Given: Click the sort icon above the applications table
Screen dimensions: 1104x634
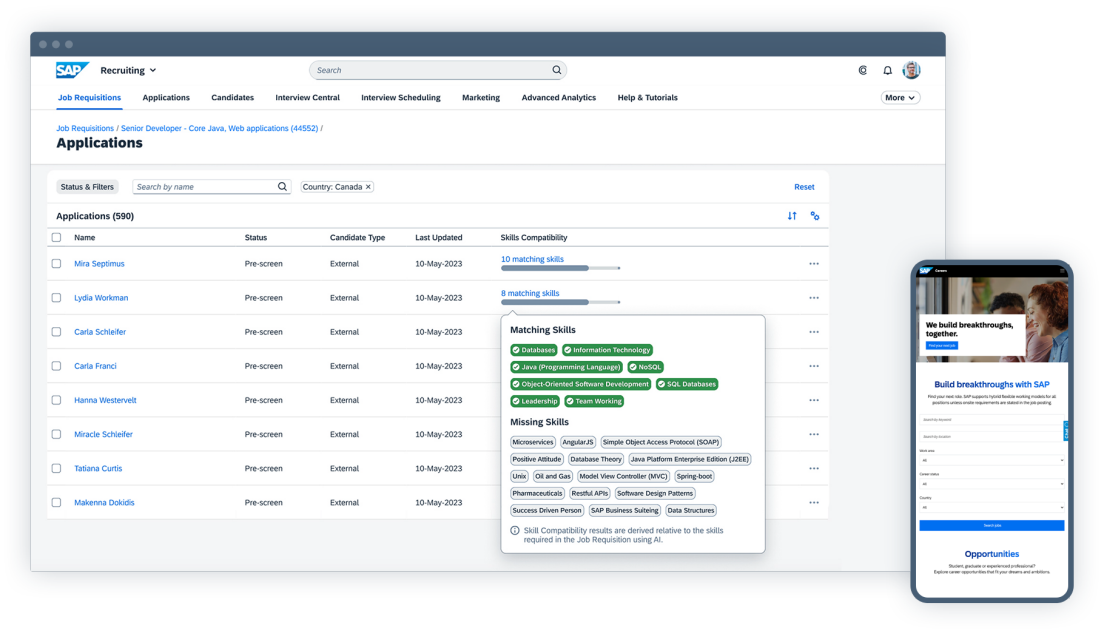Looking at the screenshot, I should pos(790,215).
